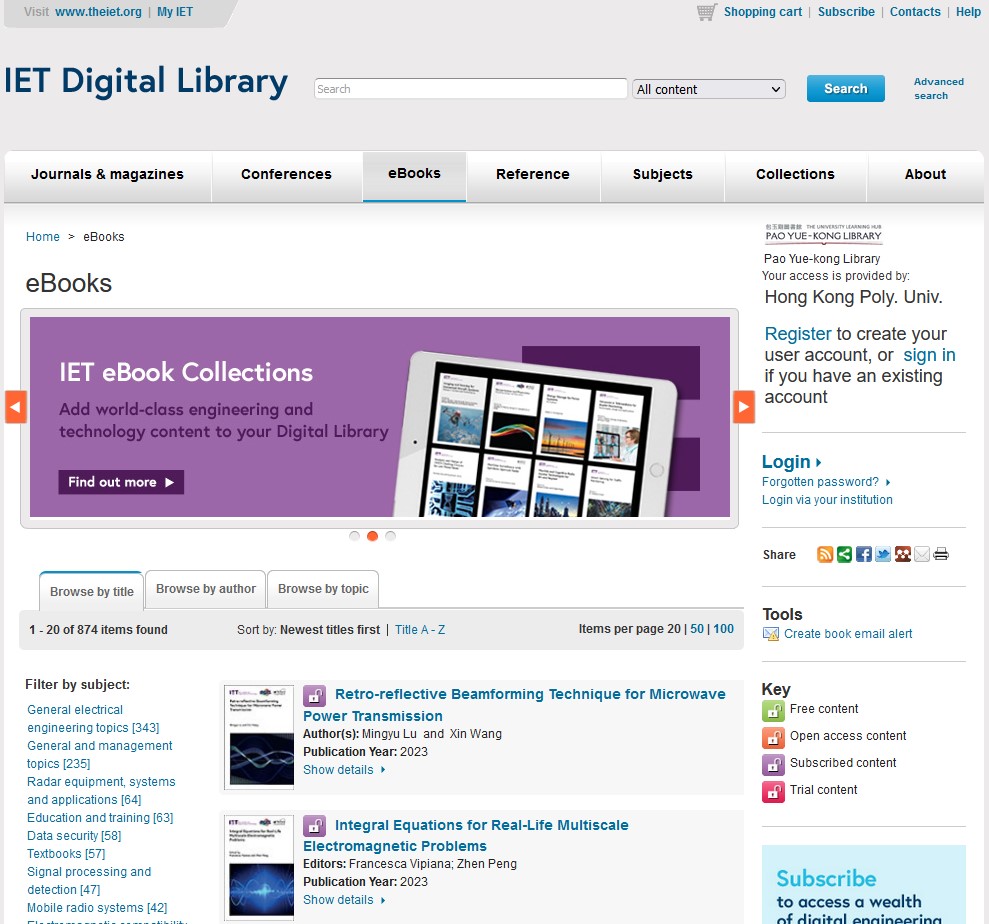989x924 pixels.
Task: Click Find out more banner button
Action: click(x=121, y=482)
